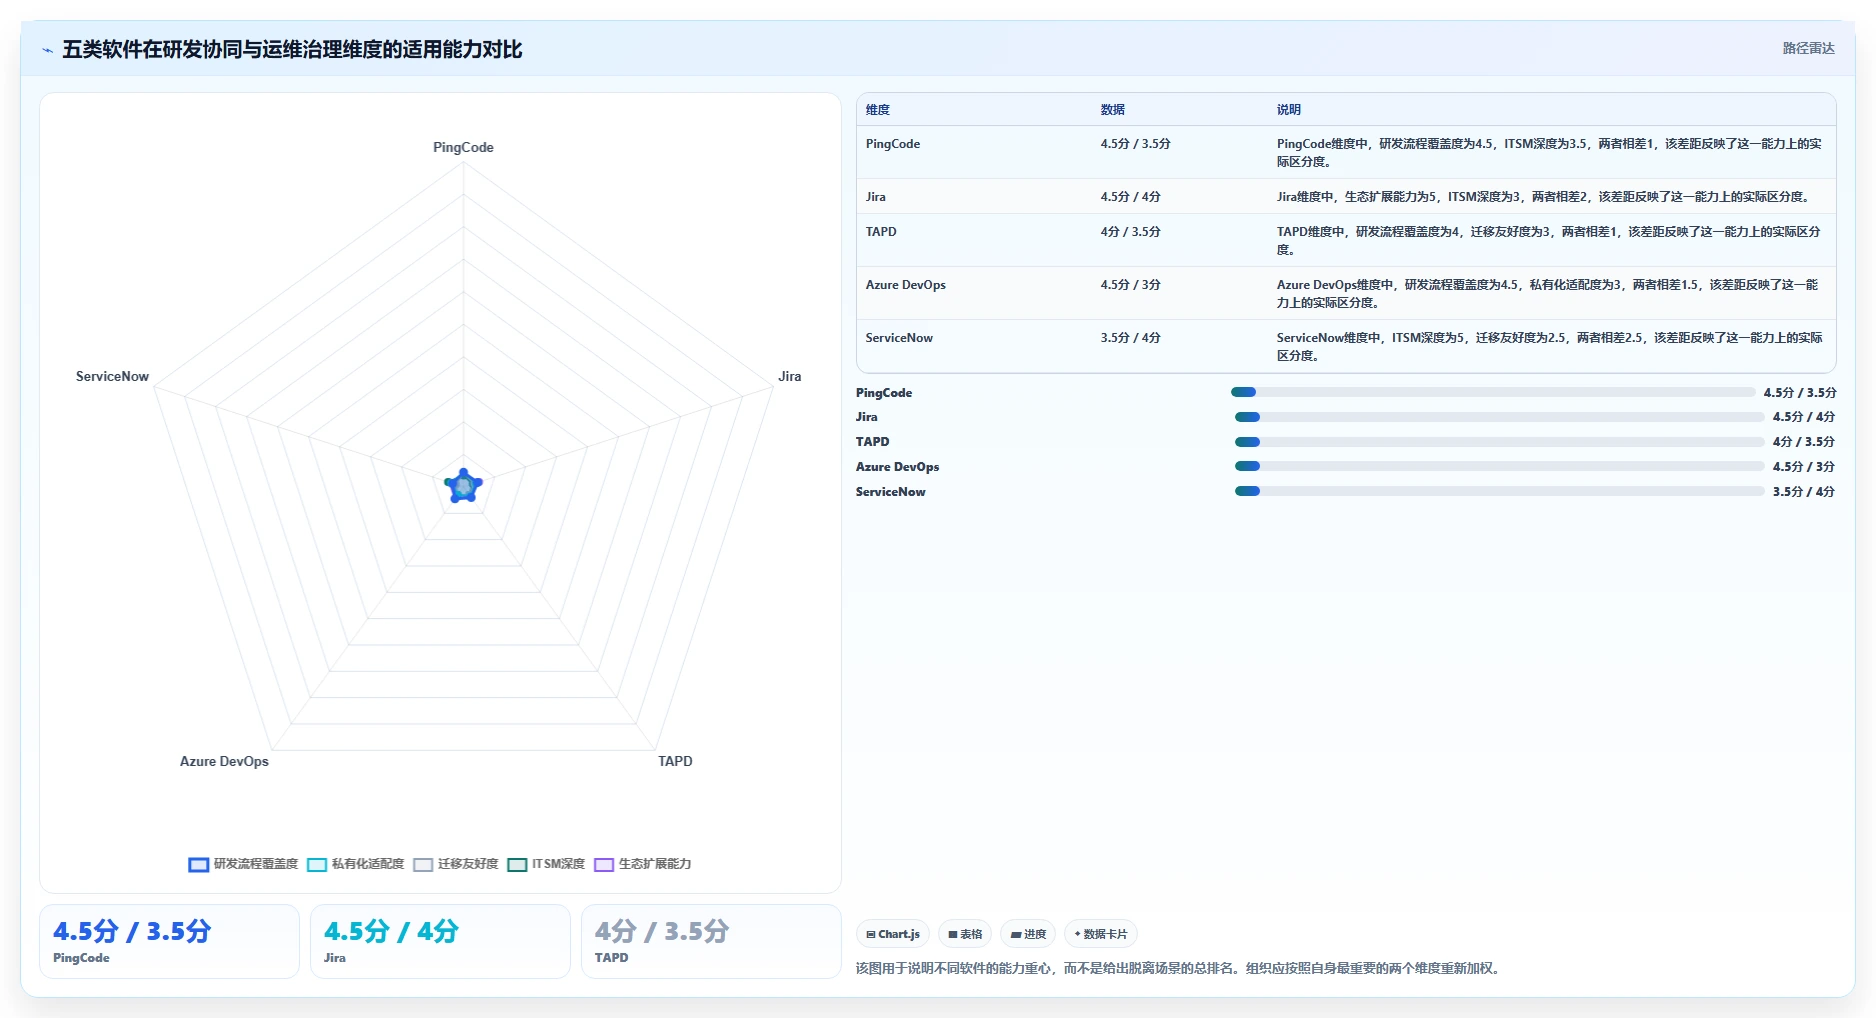Click the Jira table row name
The width and height of the screenshot is (1876, 1018).
click(876, 197)
